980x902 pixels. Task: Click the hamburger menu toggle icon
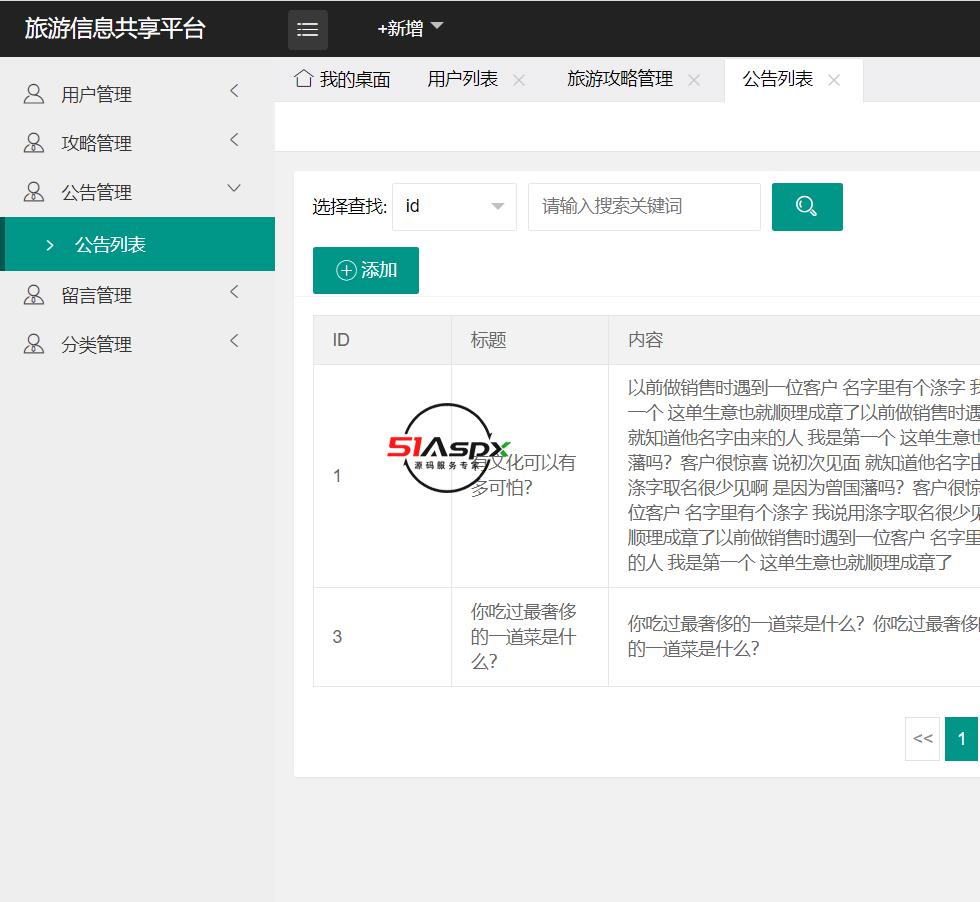tap(308, 30)
